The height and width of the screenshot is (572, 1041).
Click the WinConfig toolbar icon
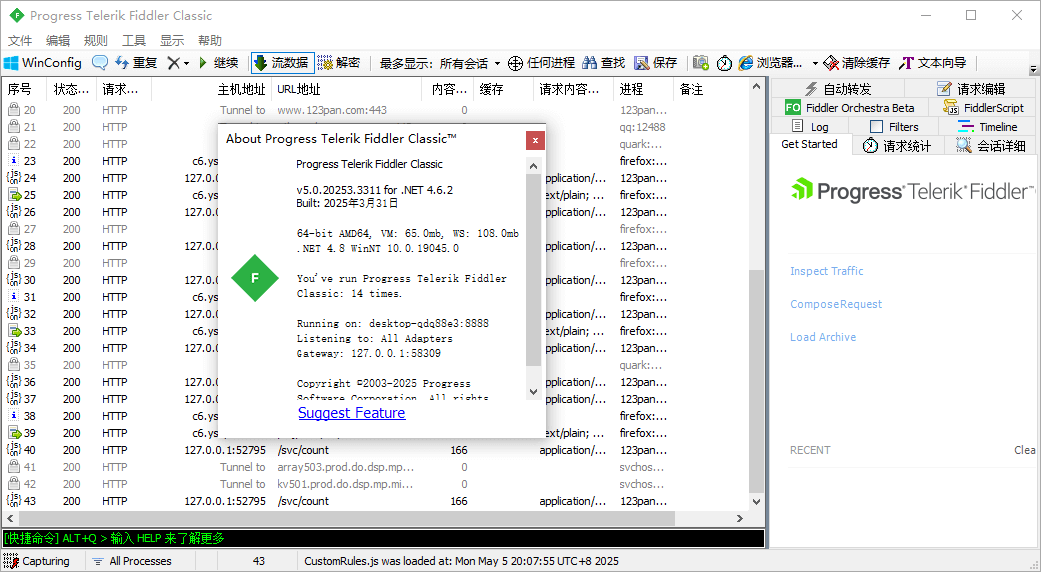click(11, 63)
